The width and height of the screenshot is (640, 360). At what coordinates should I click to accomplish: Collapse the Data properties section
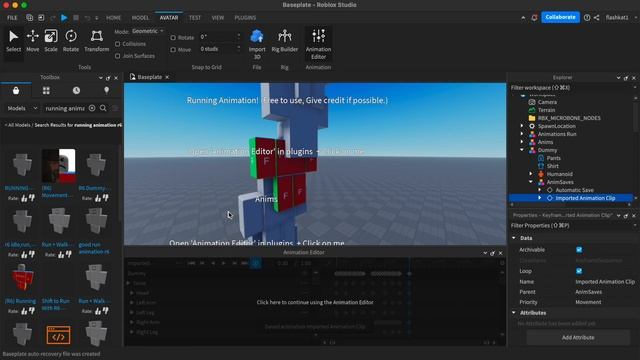pyautogui.click(x=514, y=238)
